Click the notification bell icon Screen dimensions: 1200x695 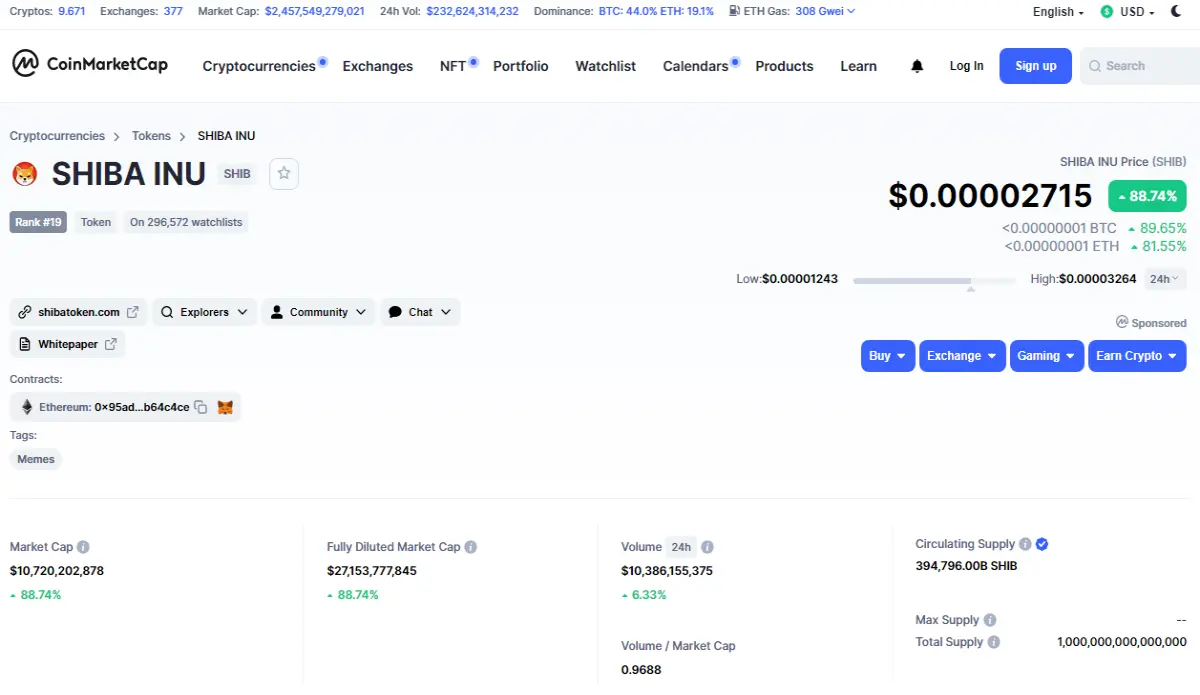pyautogui.click(x=917, y=66)
